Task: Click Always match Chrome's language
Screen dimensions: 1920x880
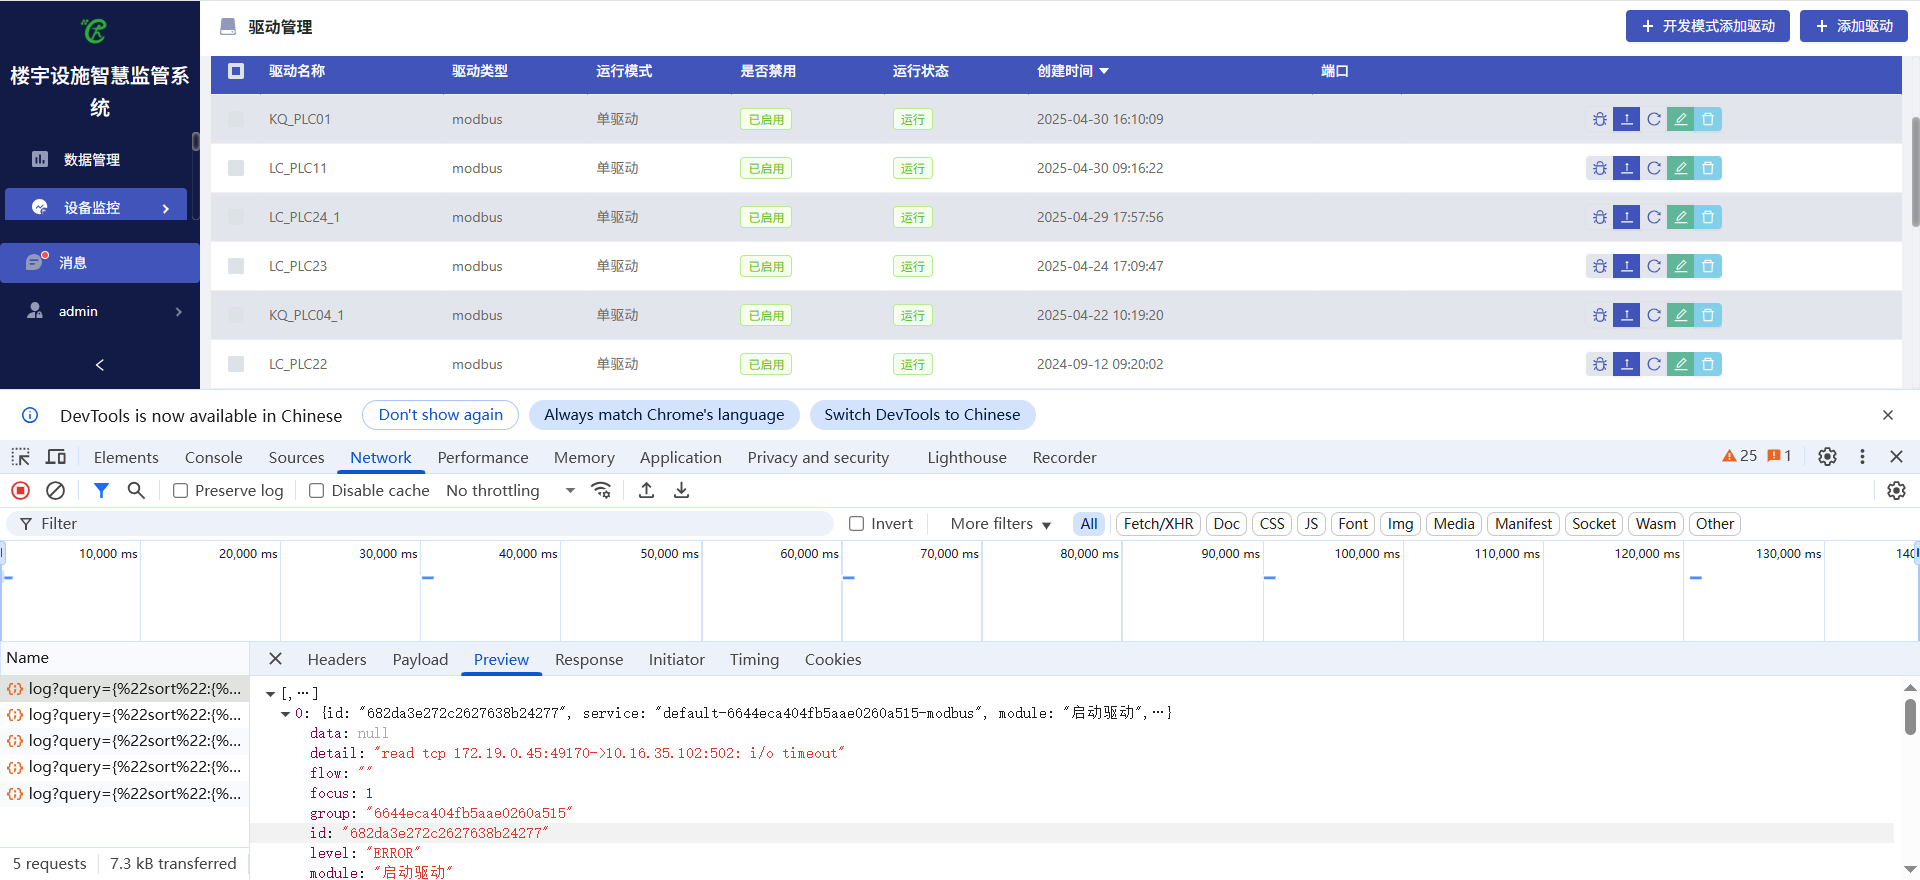Action: (x=664, y=415)
